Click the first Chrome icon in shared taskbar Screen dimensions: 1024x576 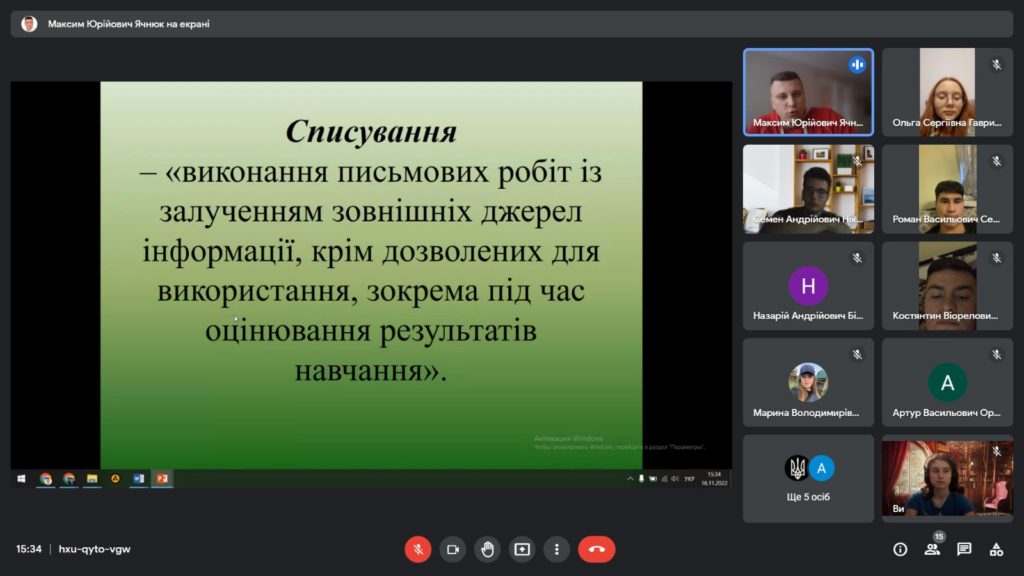pyautogui.click(x=45, y=479)
